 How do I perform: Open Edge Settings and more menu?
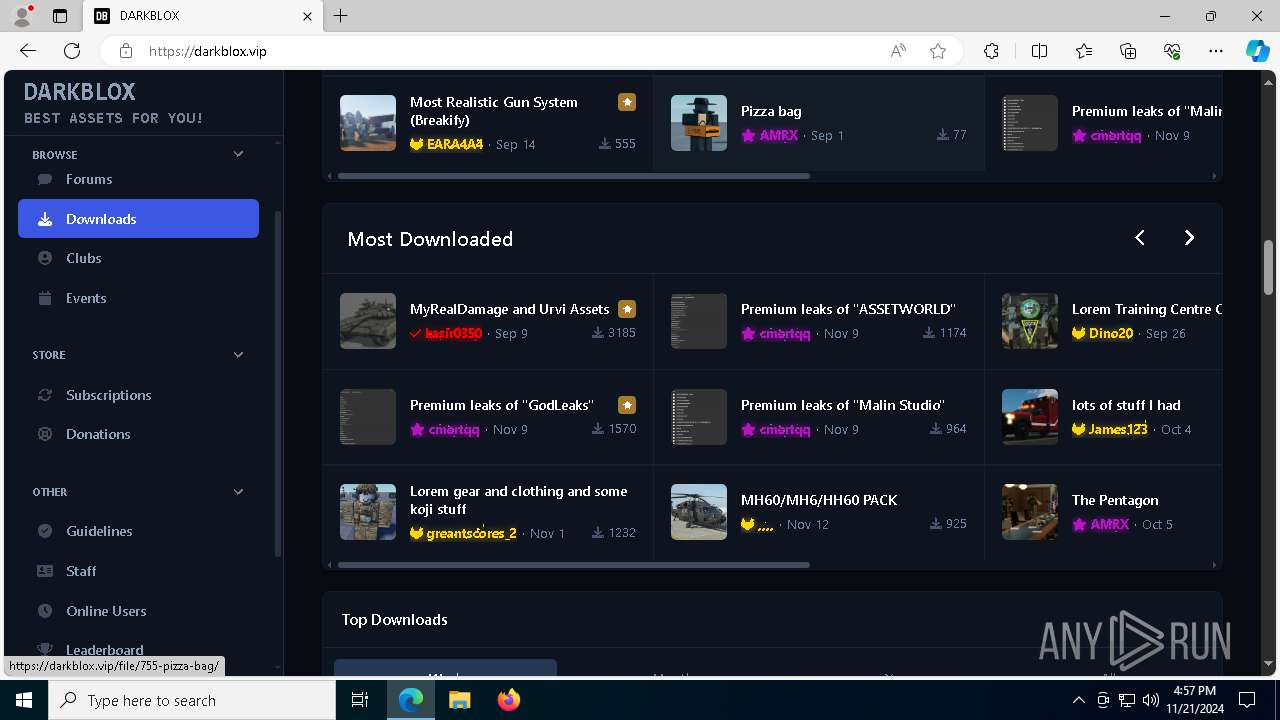pos(1216,51)
